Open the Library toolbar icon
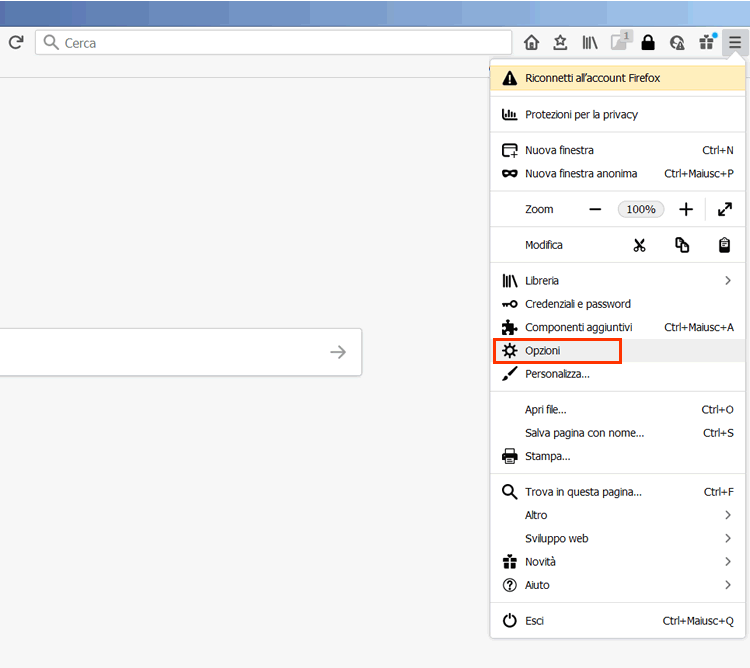Viewport: 750px width, 668px height. (x=590, y=43)
